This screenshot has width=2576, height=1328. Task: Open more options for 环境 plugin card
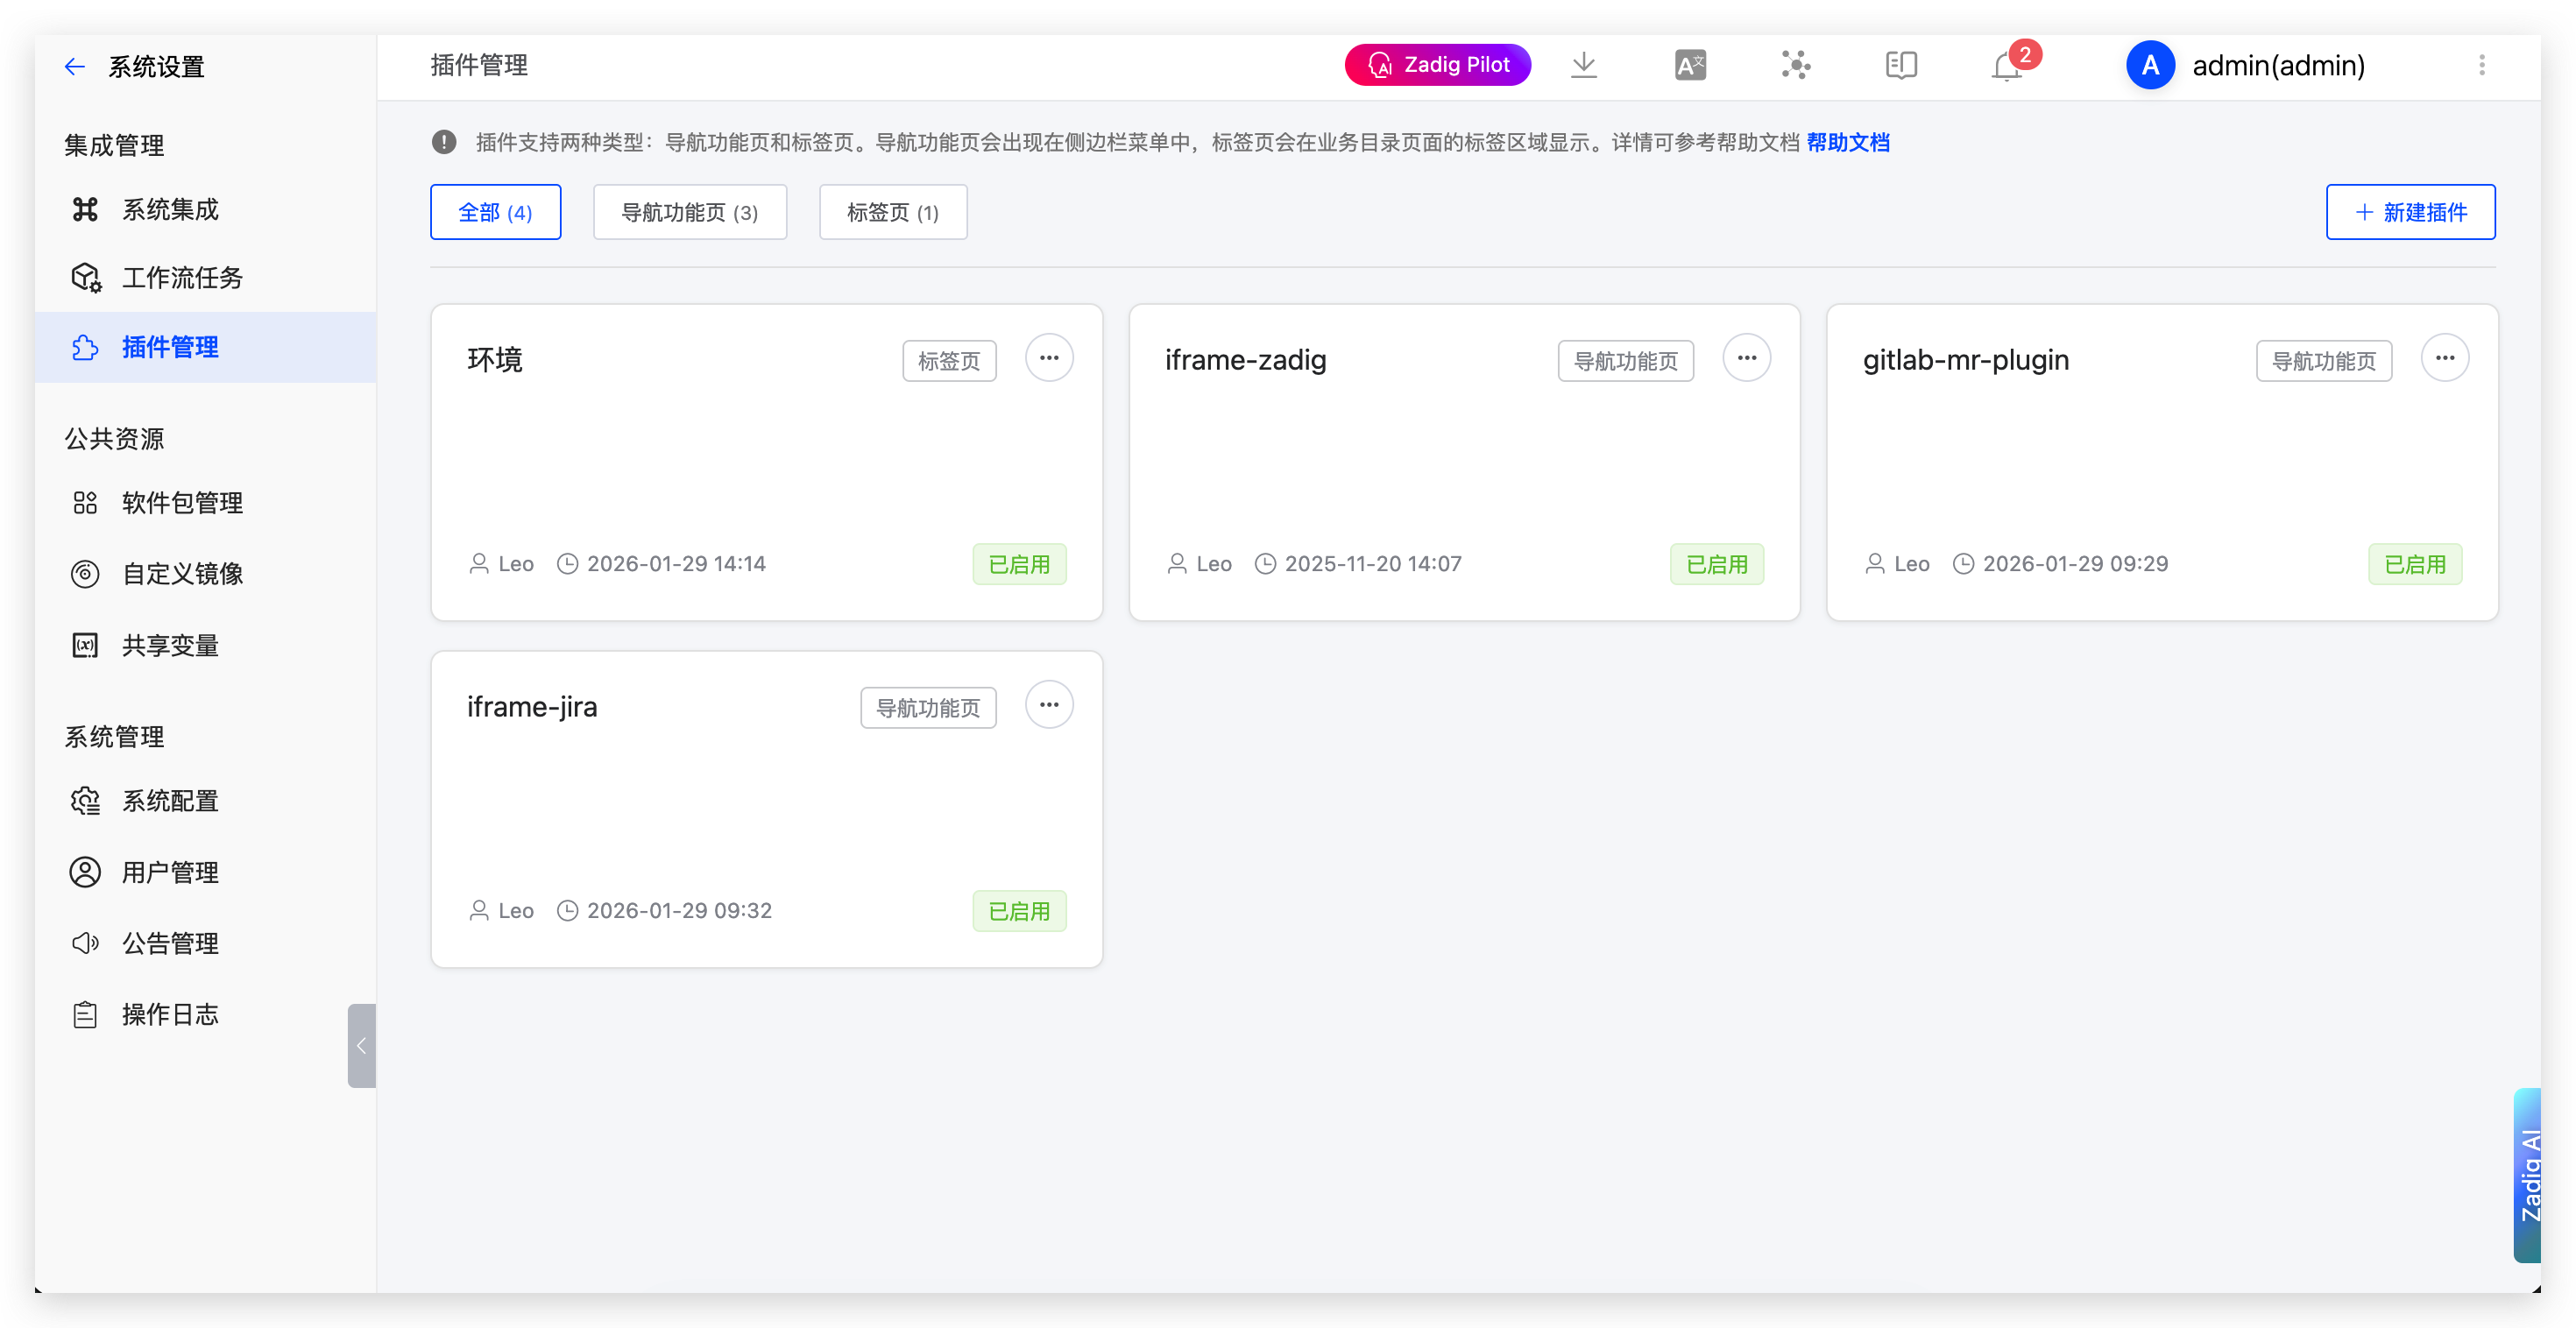(1049, 357)
